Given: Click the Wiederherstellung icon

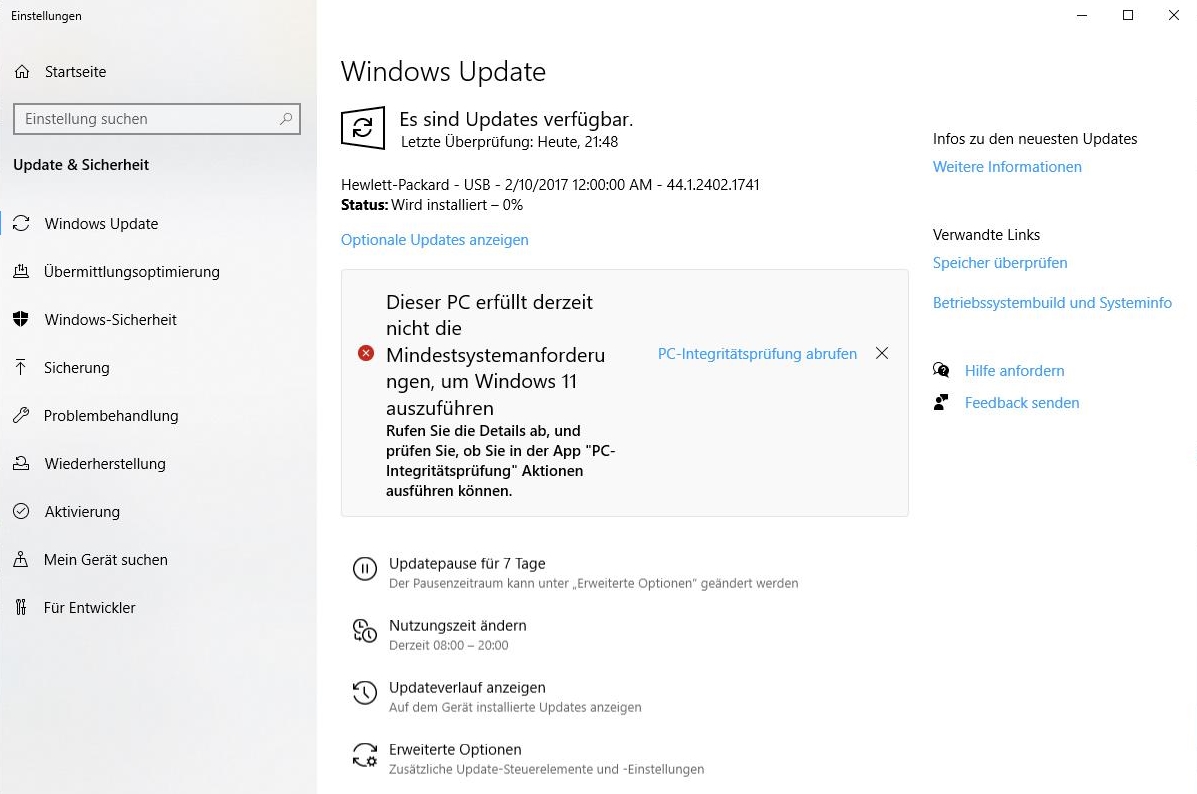Looking at the screenshot, I should point(21,464).
